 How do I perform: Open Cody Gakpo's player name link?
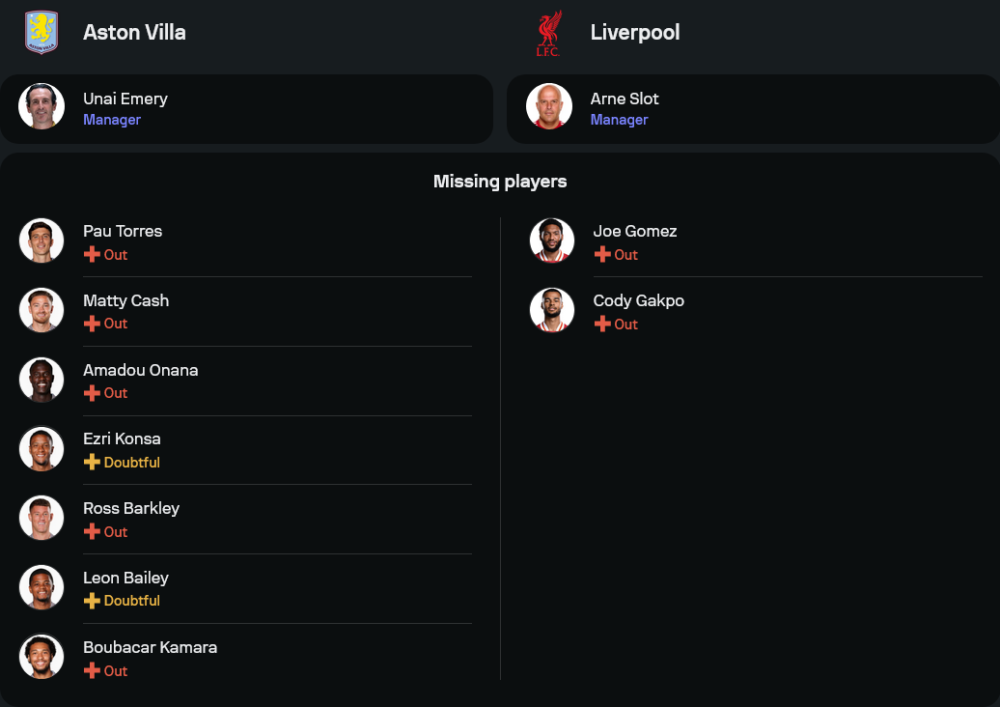pyautogui.click(x=638, y=300)
